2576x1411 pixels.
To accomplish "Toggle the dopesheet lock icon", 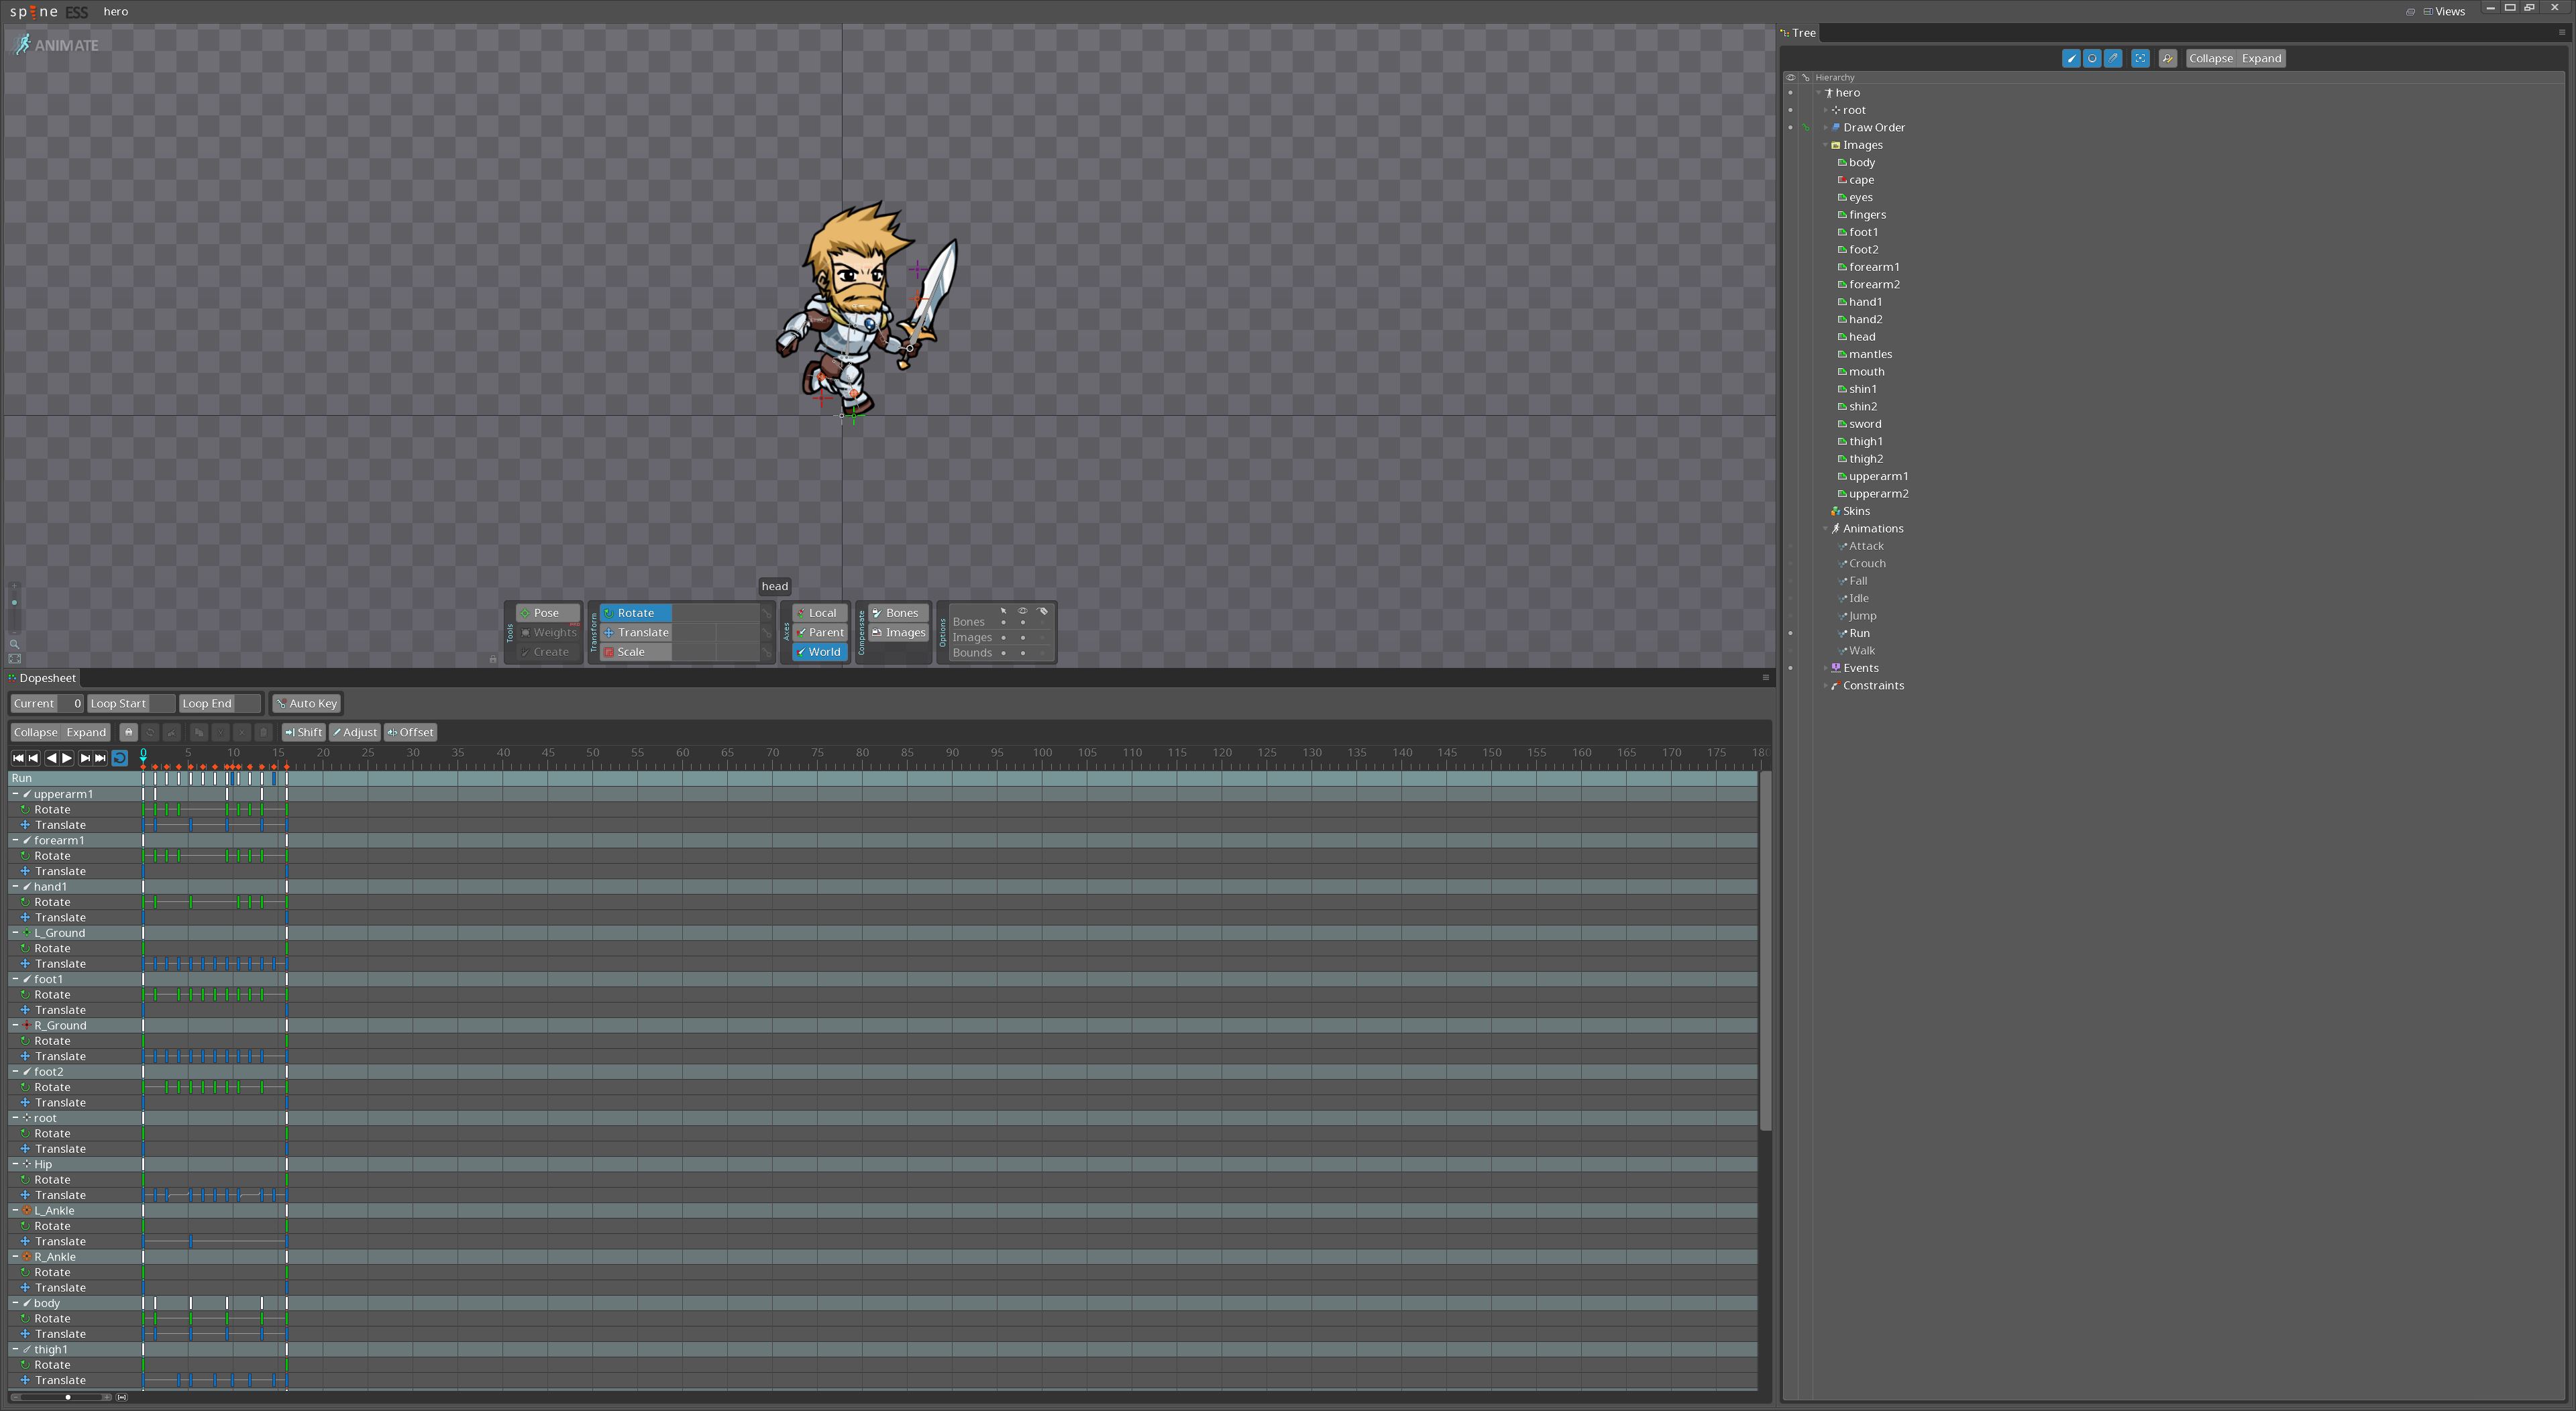I will pos(128,732).
